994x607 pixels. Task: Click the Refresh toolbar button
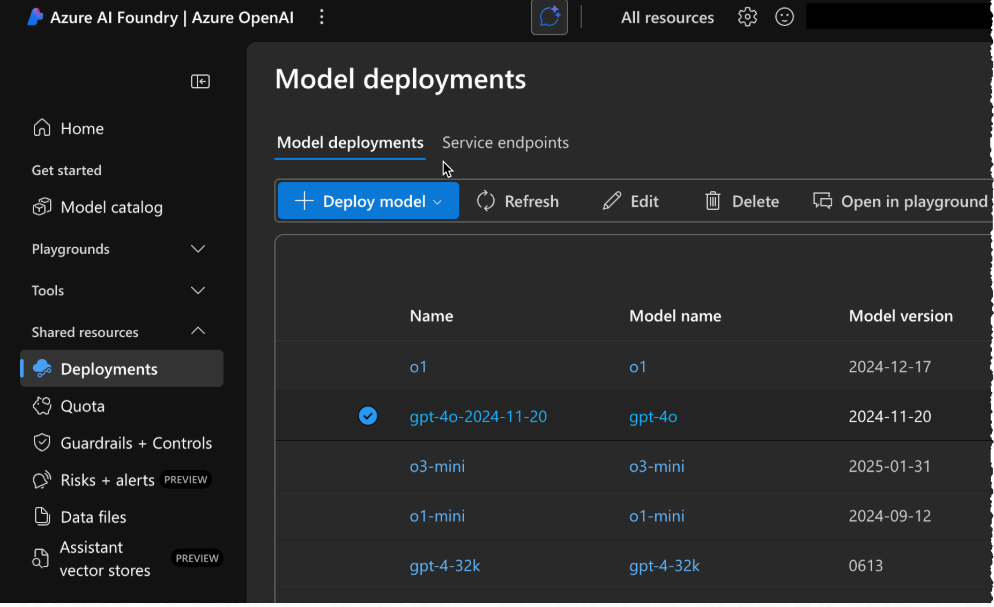pyautogui.click(x=517, y=201)
